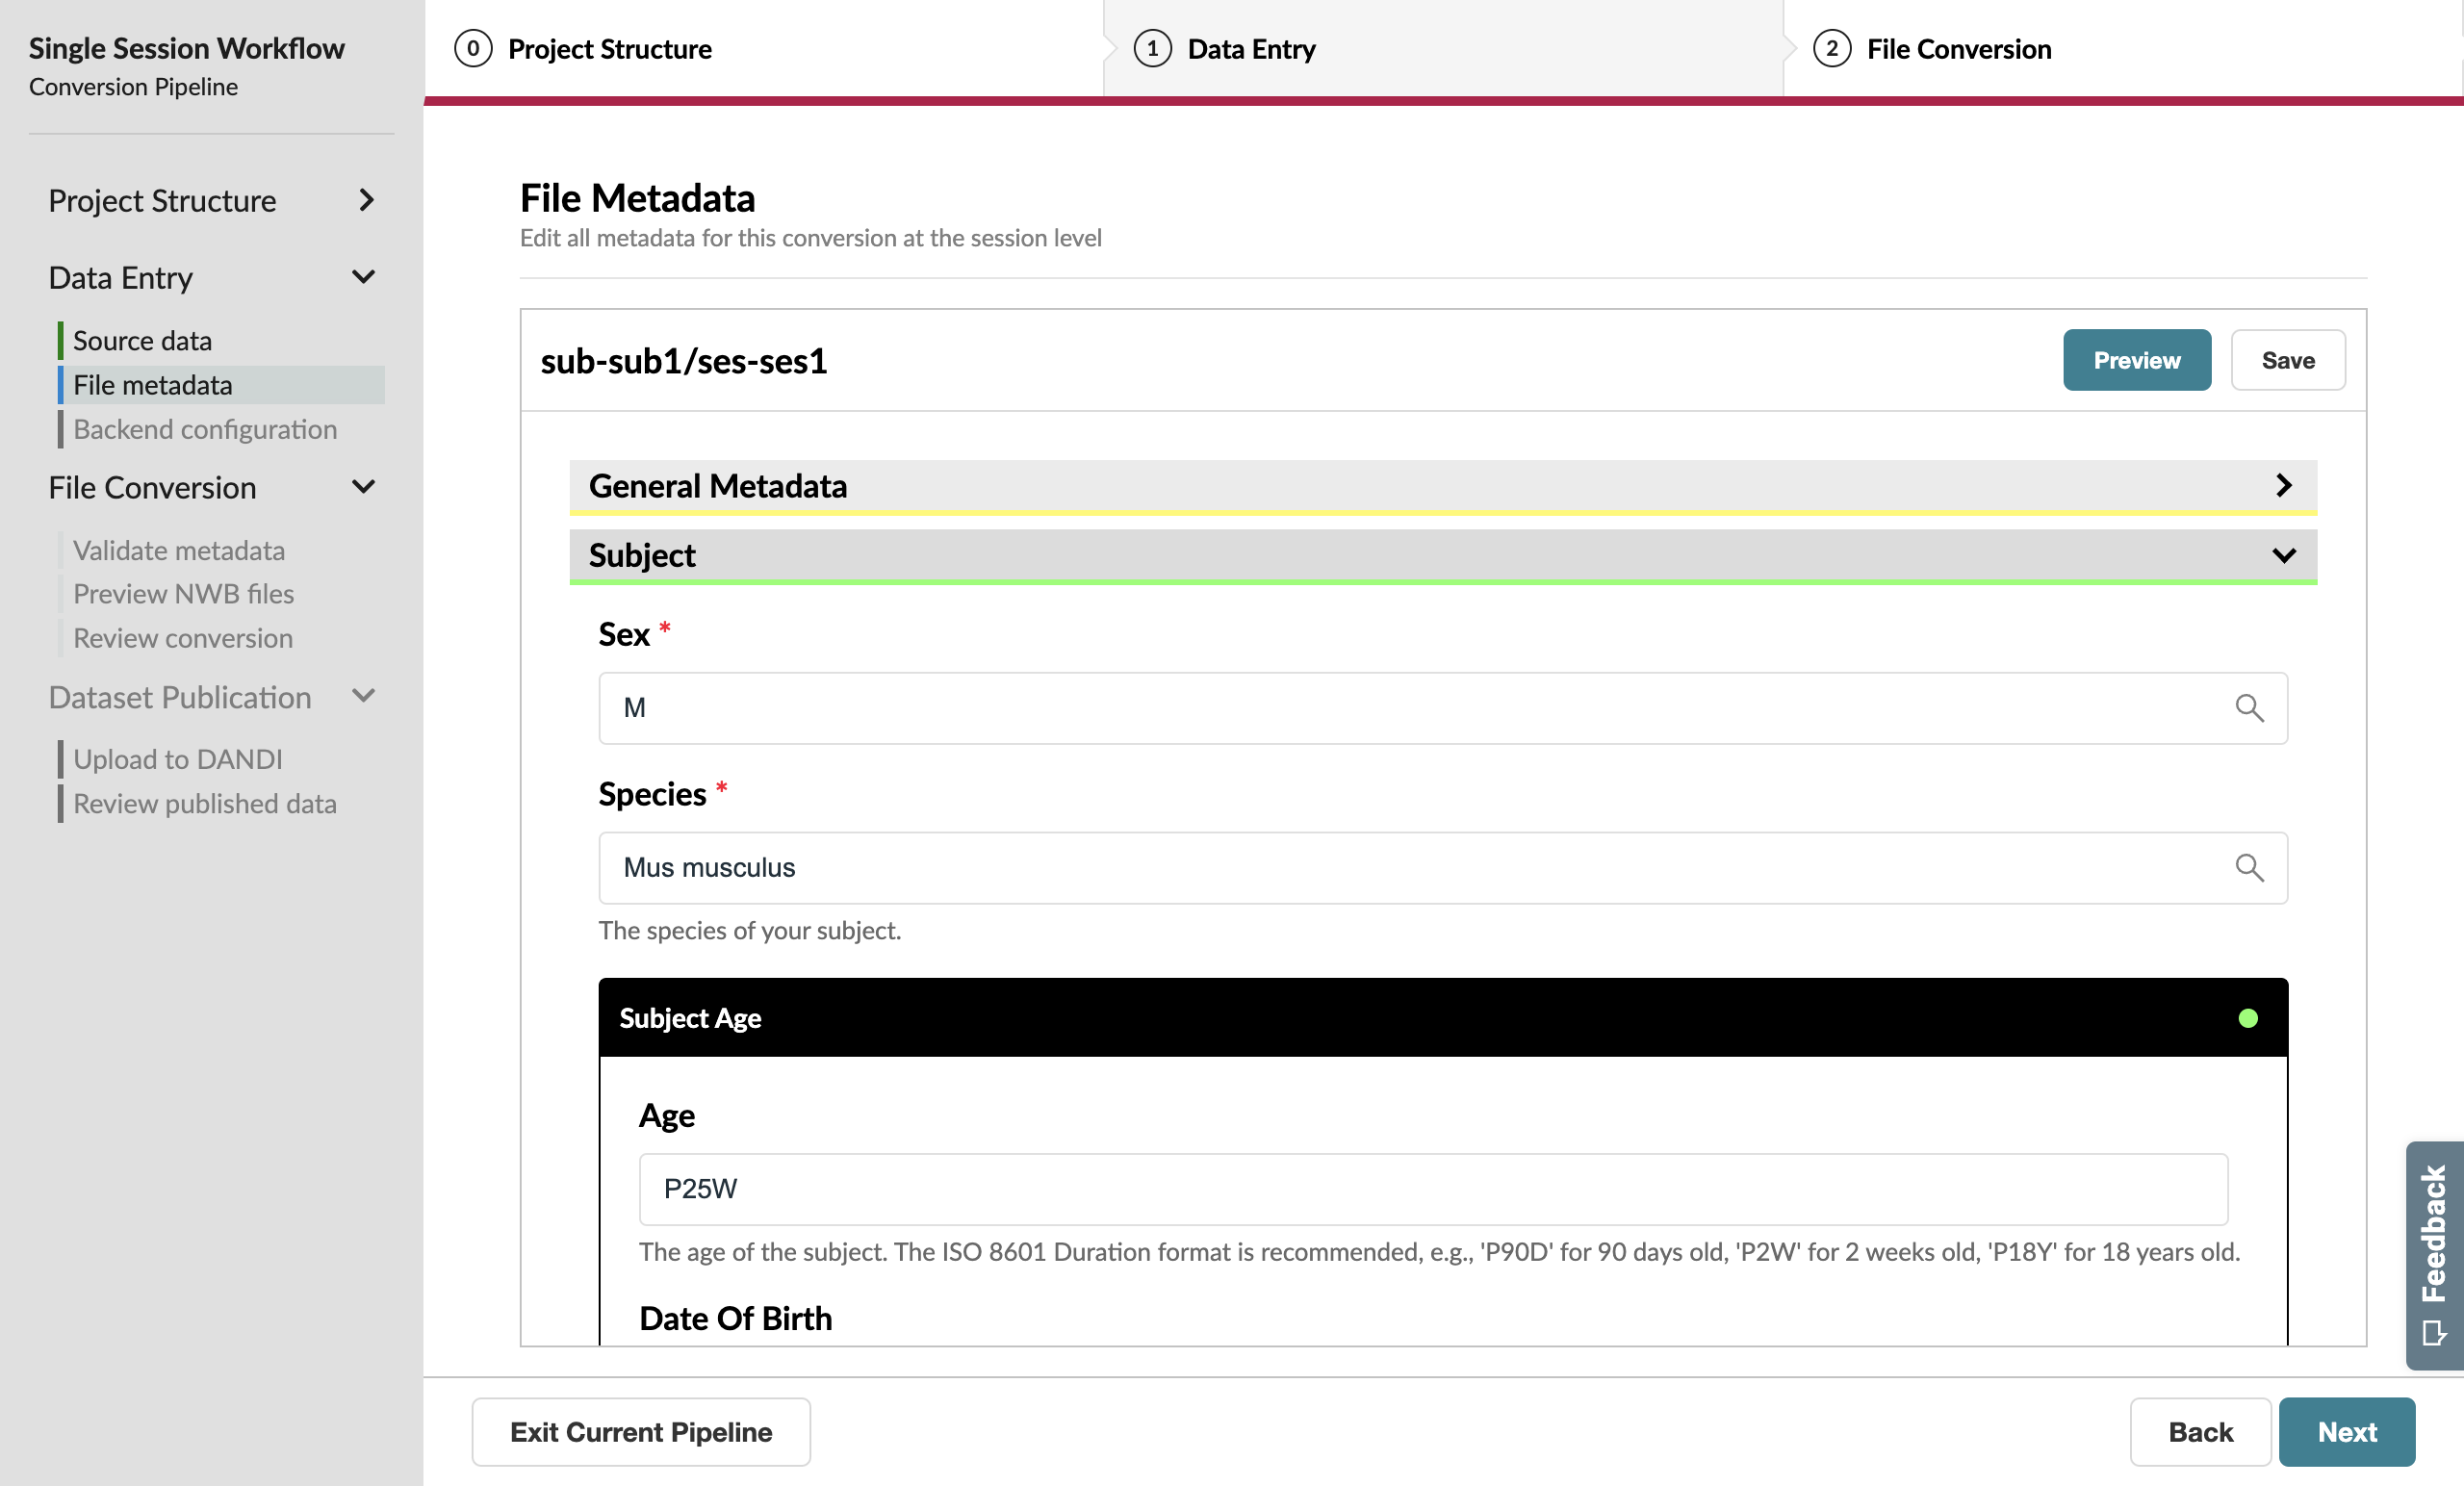This screenshot has width=2464, height=1486.
Task: Click step 2 circle for File Conversion
Action: pyautogui.click(x=1831, y=48)
